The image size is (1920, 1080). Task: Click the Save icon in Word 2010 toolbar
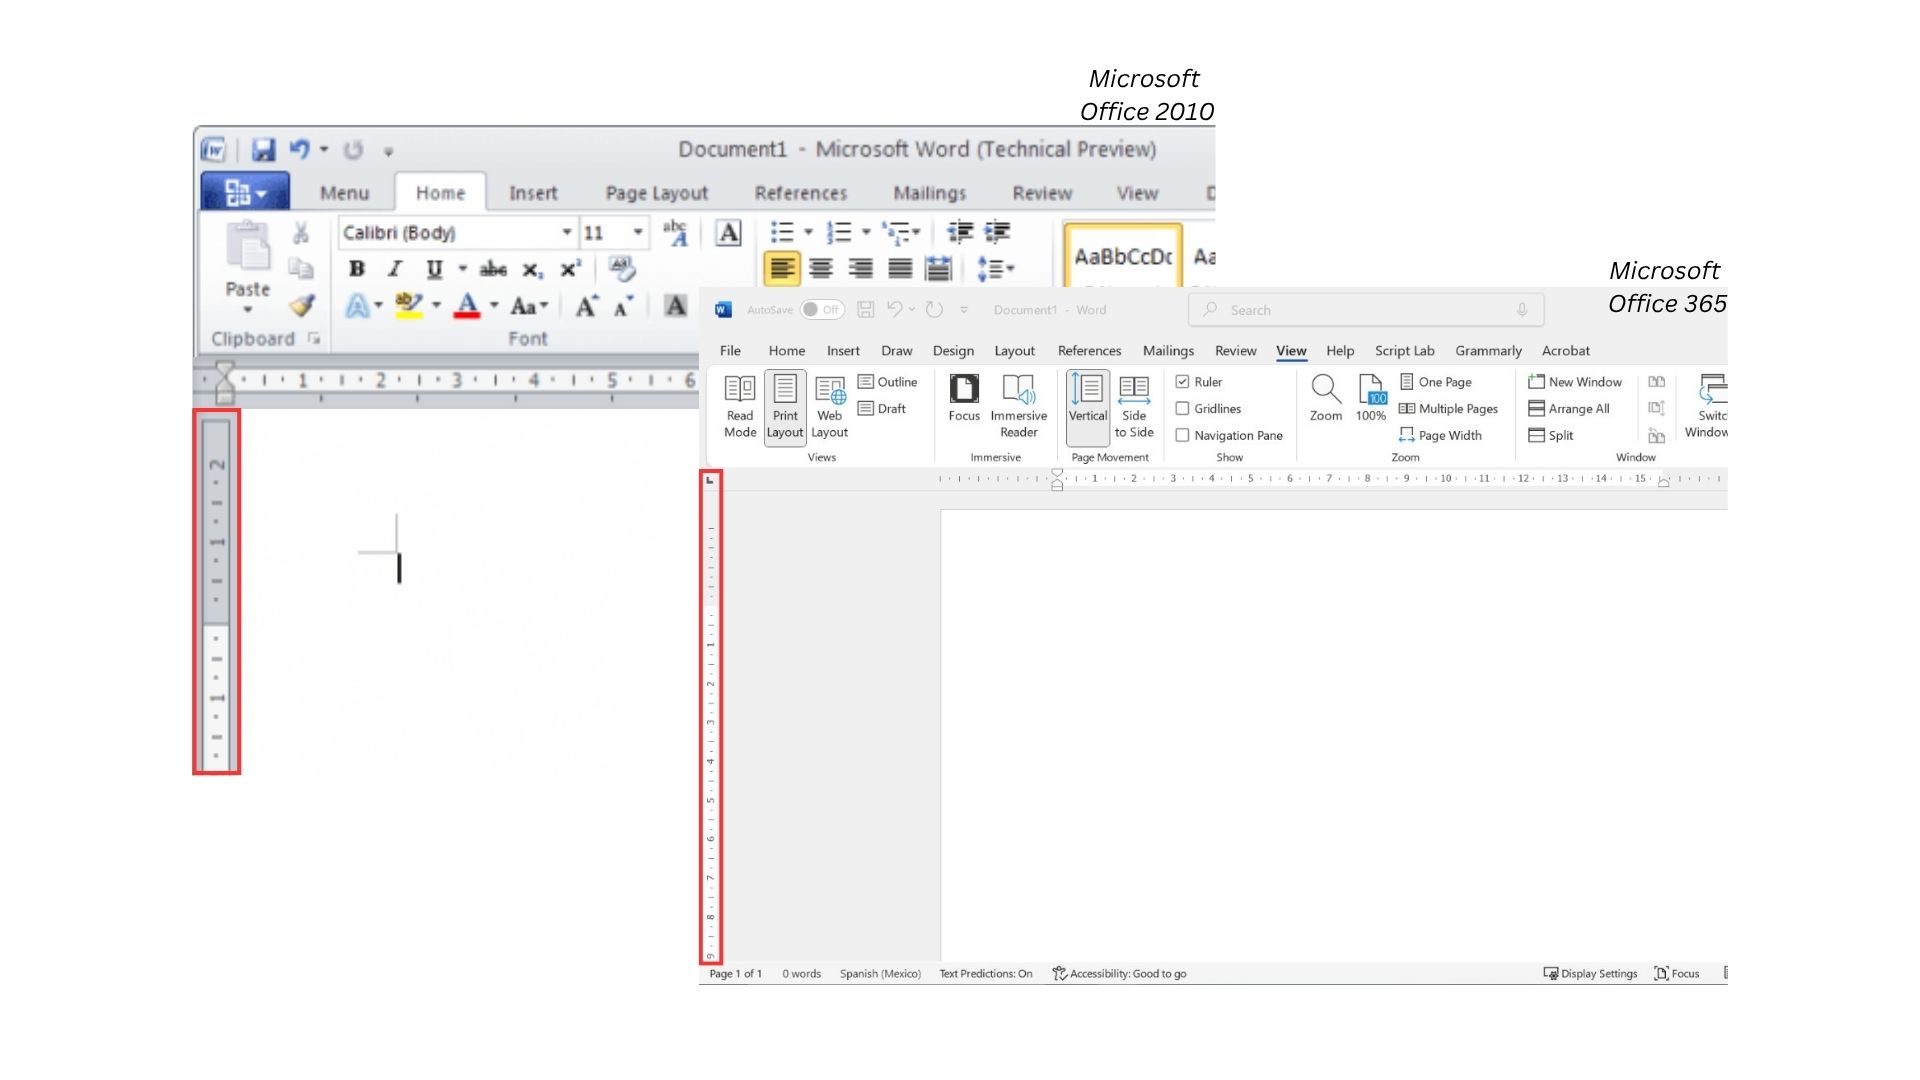coord(263,150)
